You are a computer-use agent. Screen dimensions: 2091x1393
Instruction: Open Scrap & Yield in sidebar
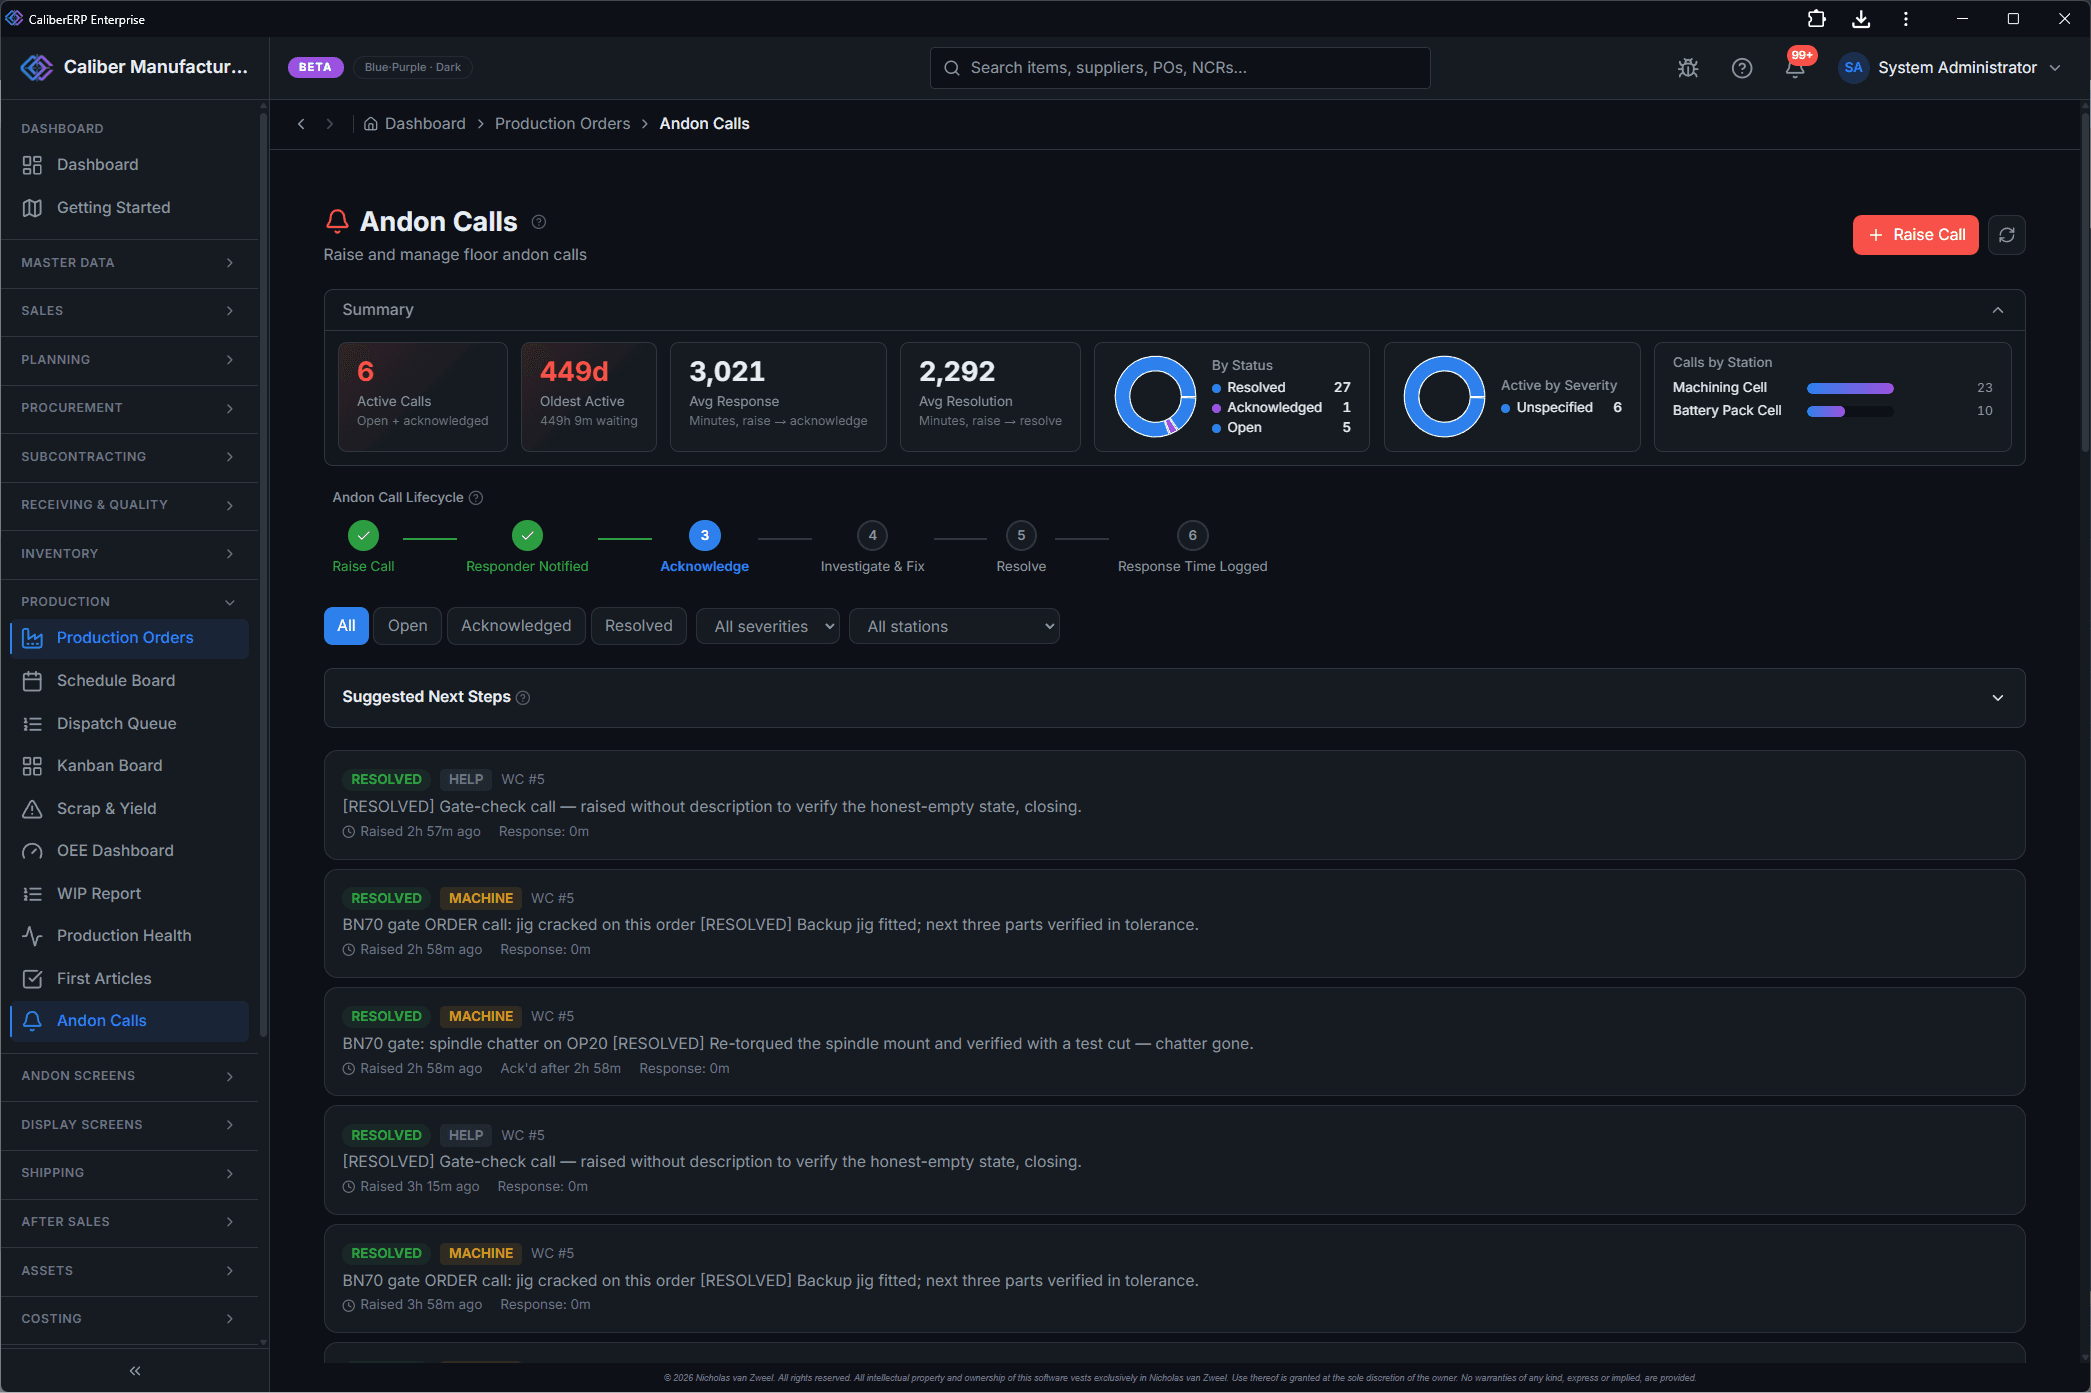click(129, 809)
